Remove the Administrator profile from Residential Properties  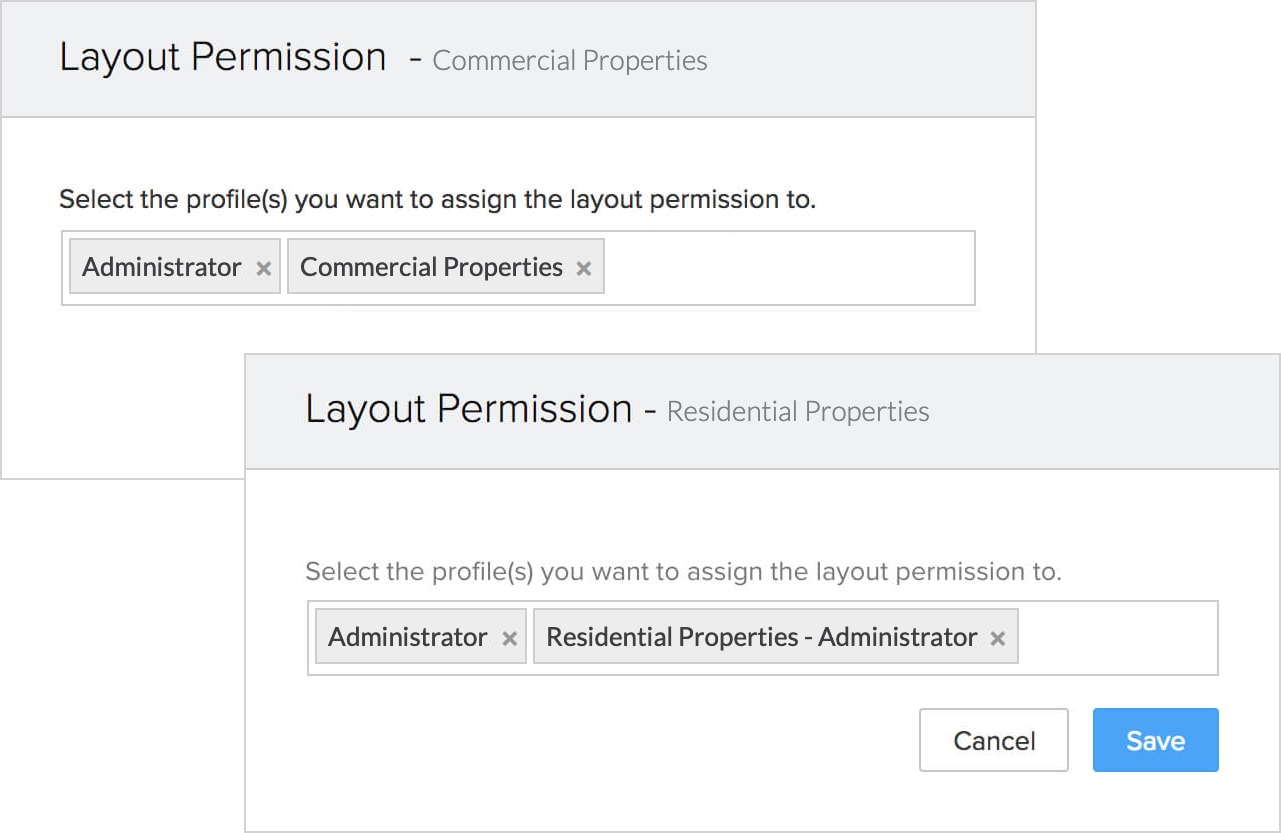tap(509, 636)
